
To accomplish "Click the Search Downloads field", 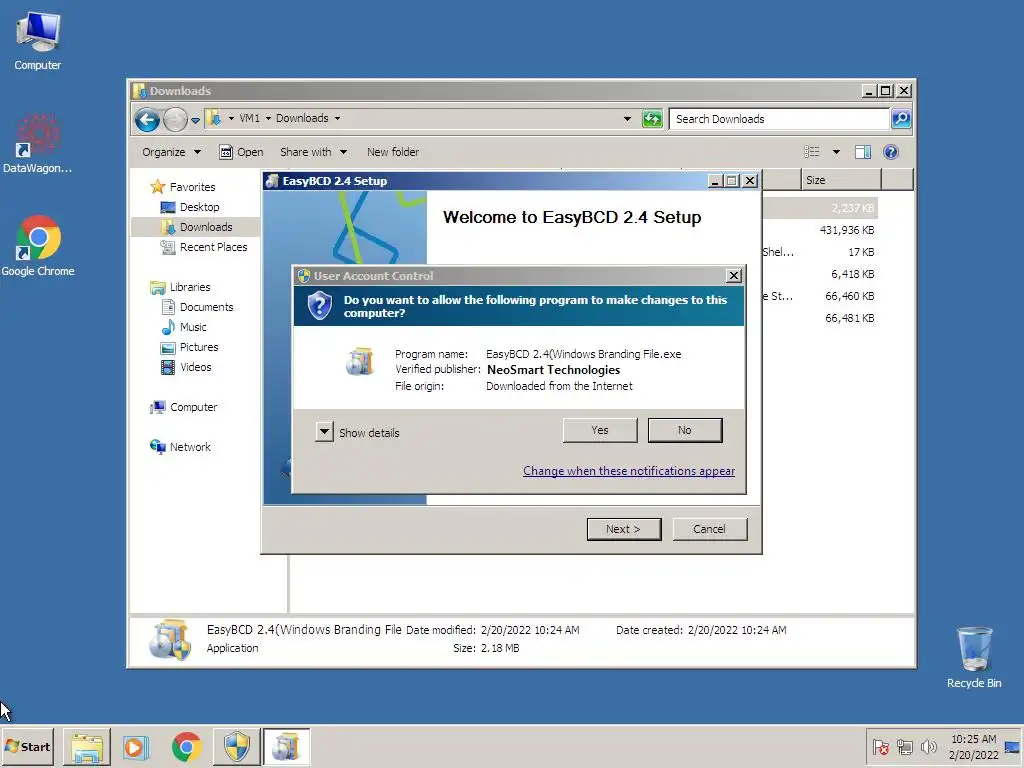I will point(780,119).
